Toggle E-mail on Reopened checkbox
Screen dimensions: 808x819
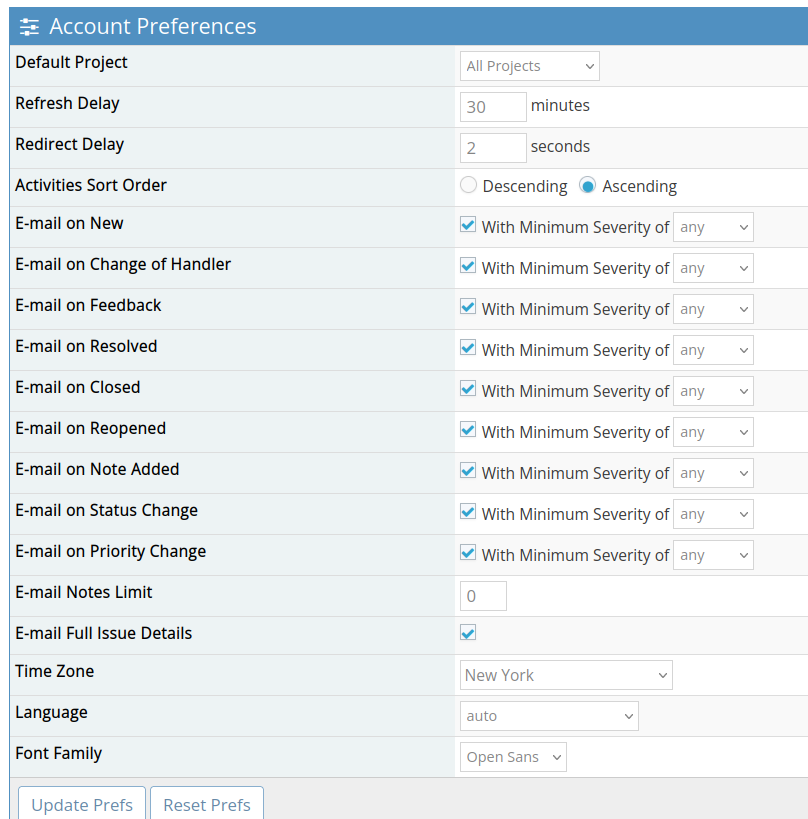(x=467, y=430)
